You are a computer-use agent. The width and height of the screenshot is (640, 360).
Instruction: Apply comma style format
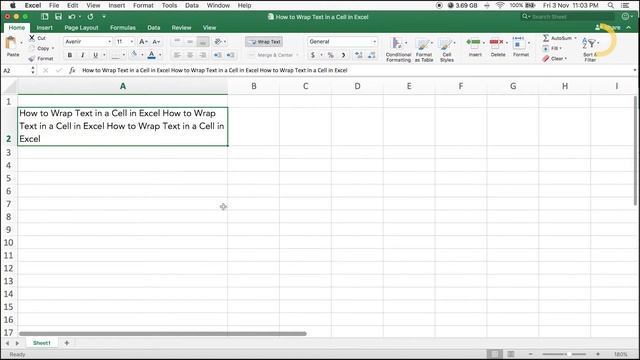(x=343, y=55)
